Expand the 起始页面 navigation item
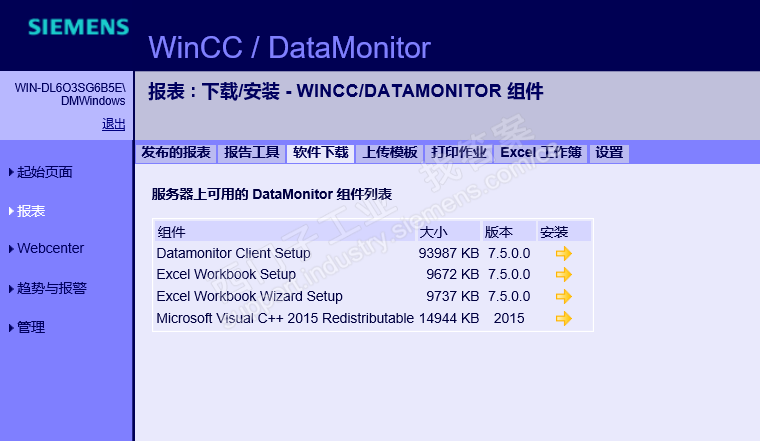The image size is (760, 441). pyautogui.click(x=44, y=172)
